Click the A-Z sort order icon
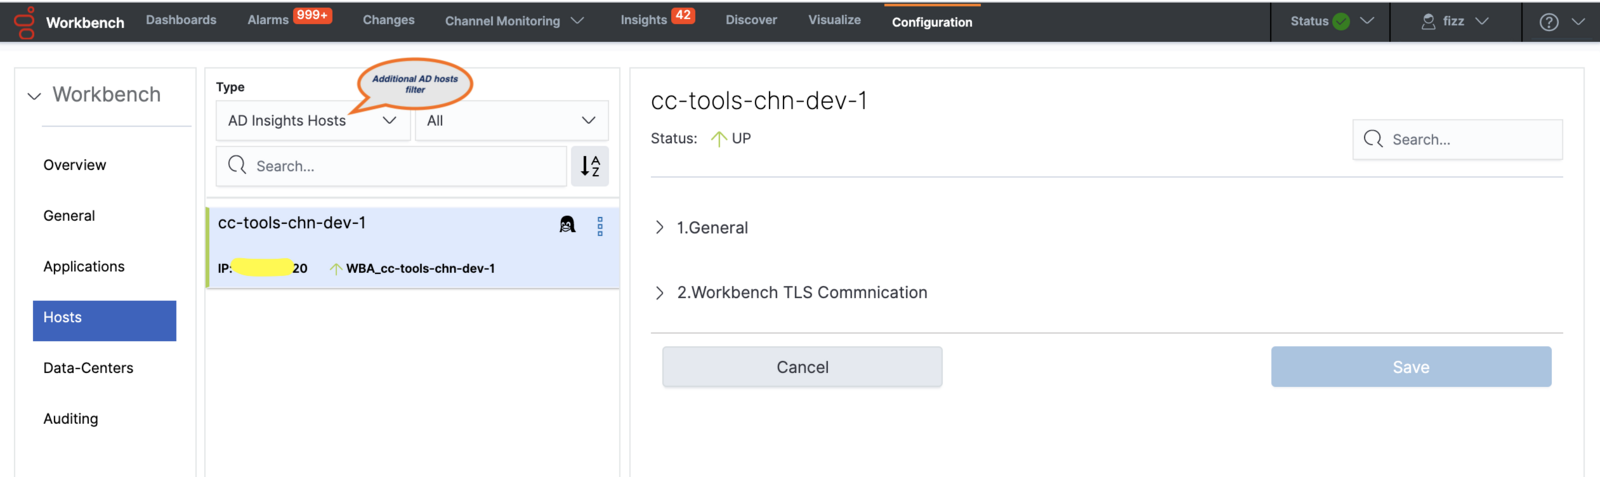The width and height of the screenshot is (1600, 477). (x=590, y=166)
